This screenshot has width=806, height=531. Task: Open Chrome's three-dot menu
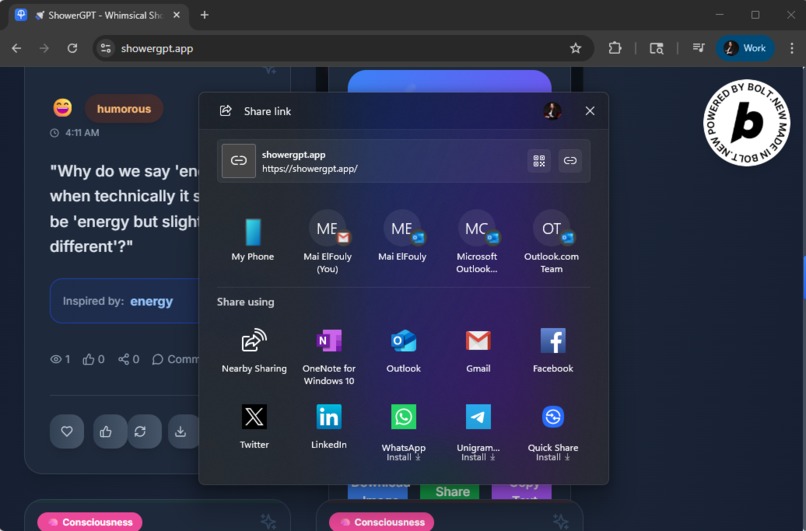pyautogui.click(x=792, y=48)
